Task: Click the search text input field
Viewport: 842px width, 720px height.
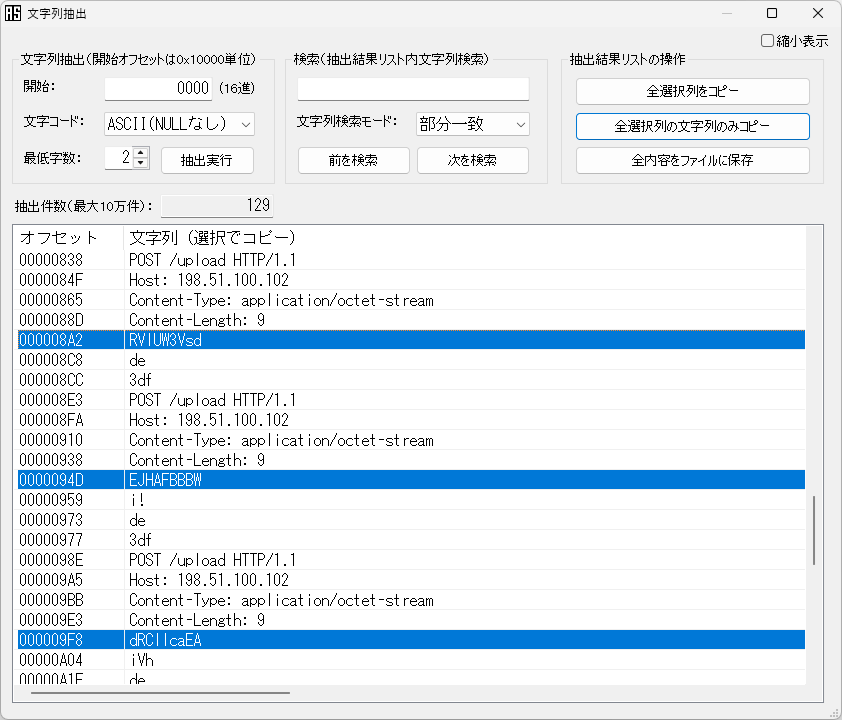Action: pyautogui.click(x=412, y=89)
